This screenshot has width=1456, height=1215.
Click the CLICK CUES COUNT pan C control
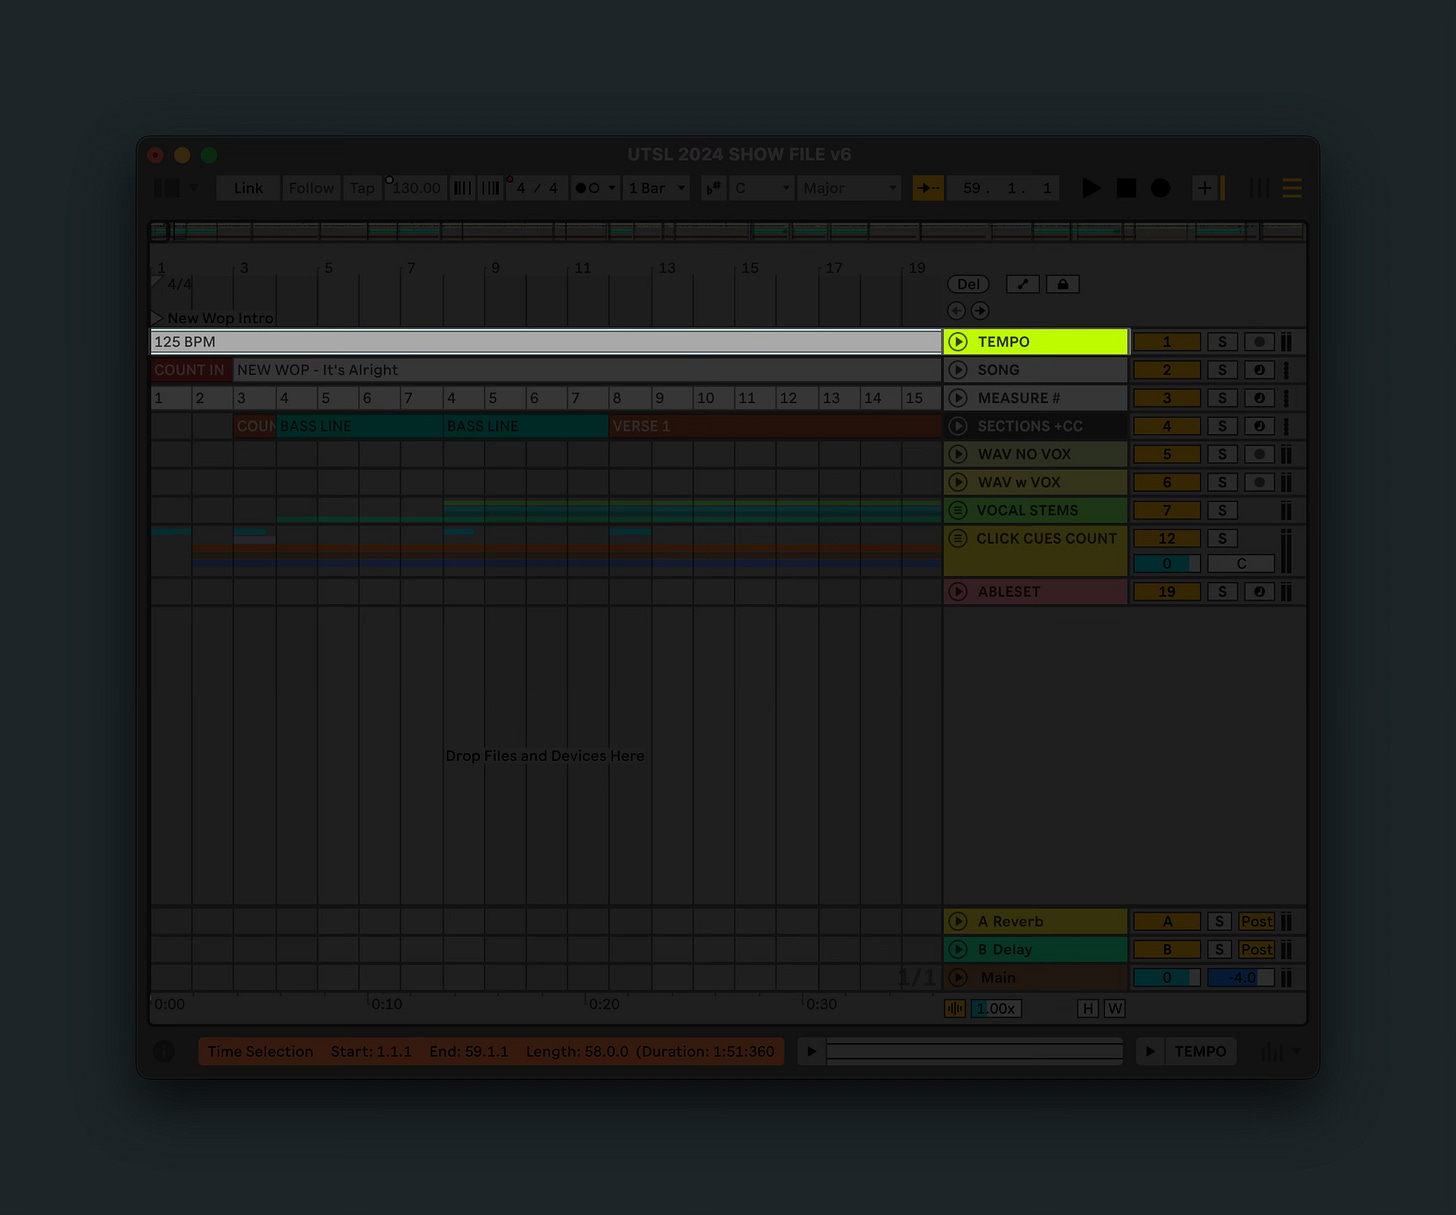click(1241, 564)
